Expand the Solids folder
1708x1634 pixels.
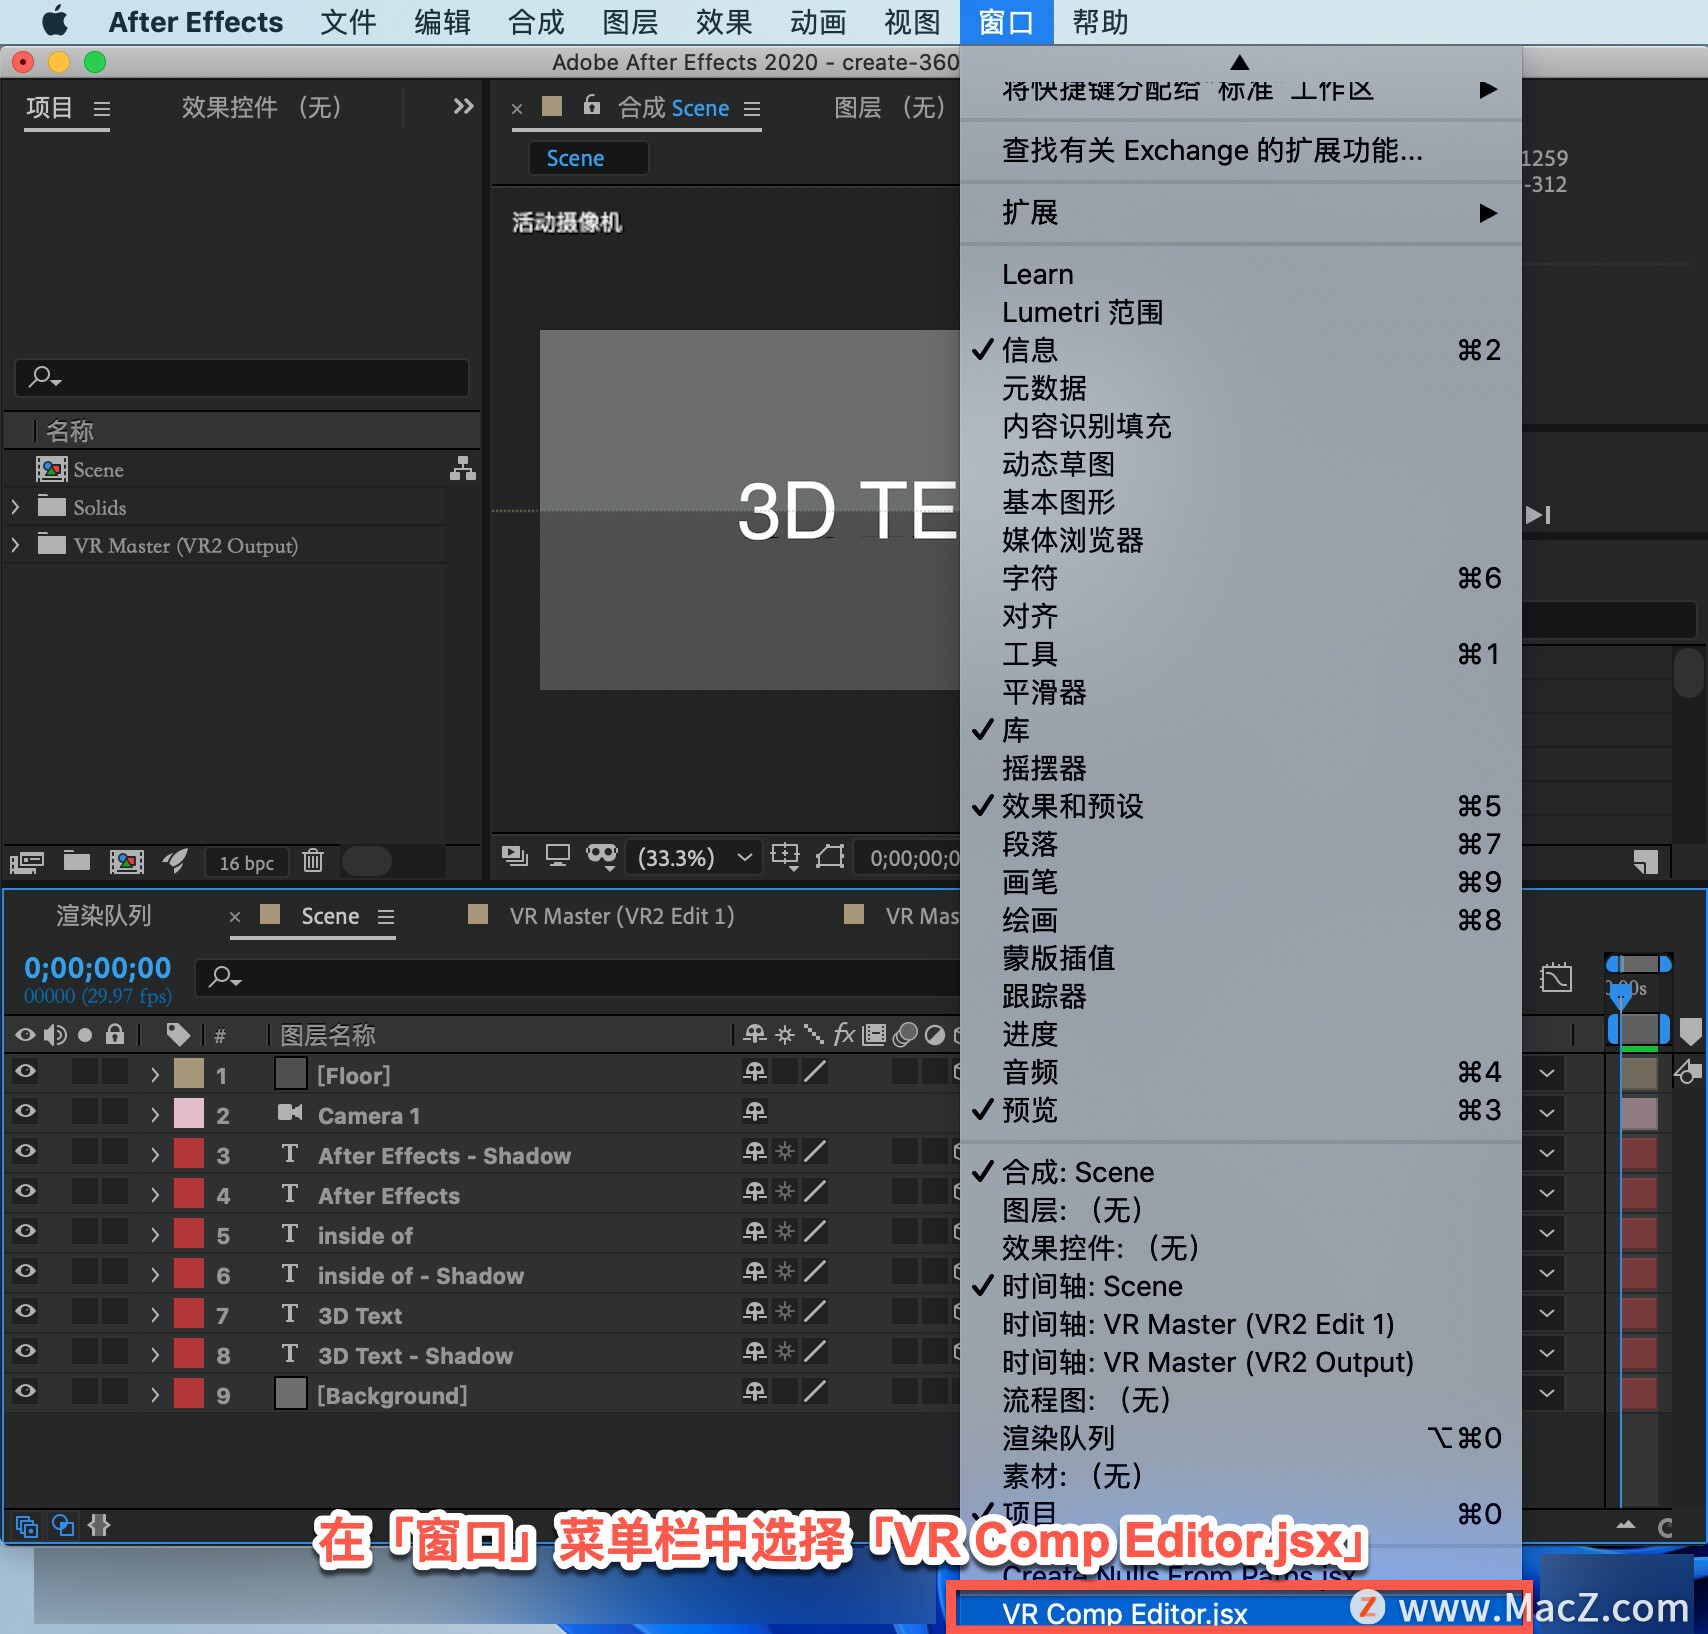pos(15,507)
